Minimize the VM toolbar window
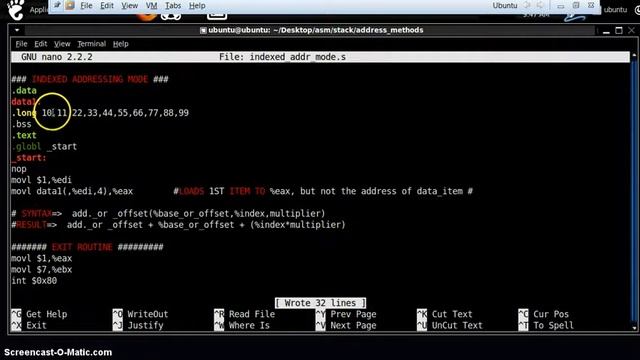This screenshot has height=360, width=640. [561, 6]
